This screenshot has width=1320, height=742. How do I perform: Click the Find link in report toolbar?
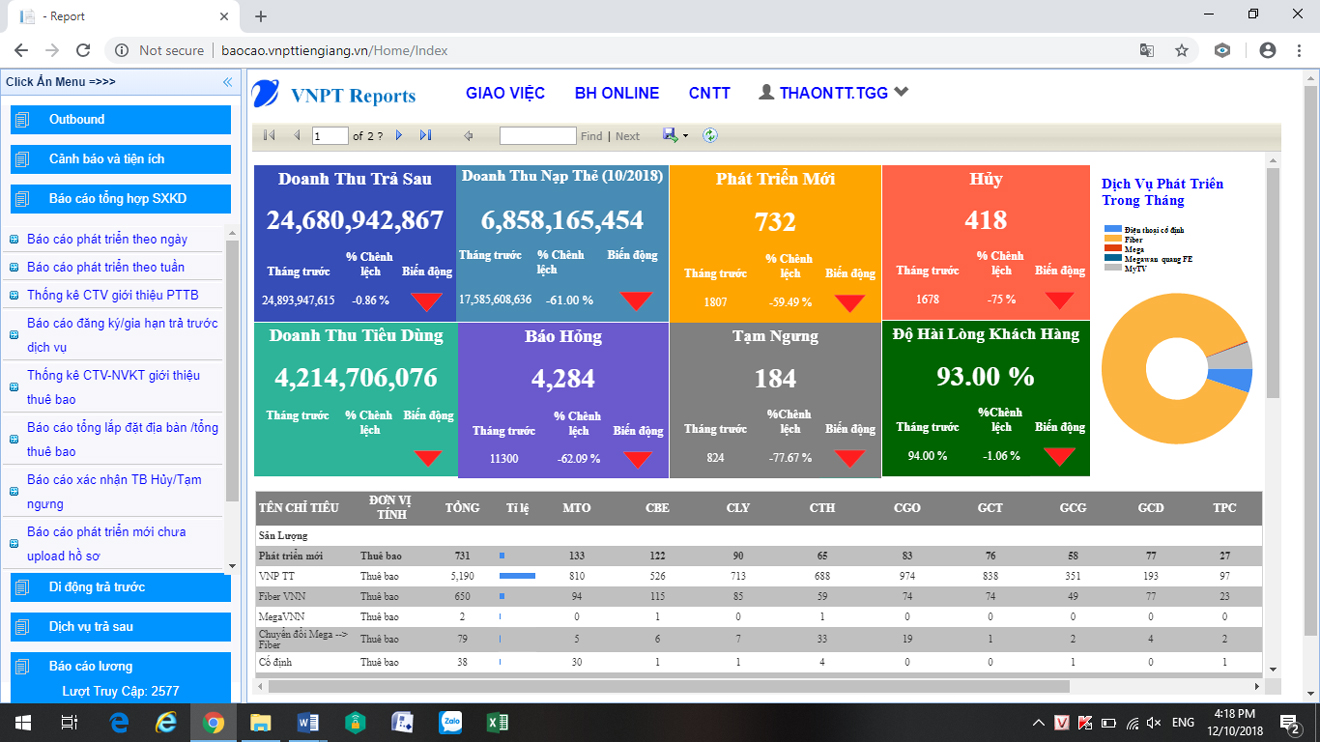[x=591, y=136]
